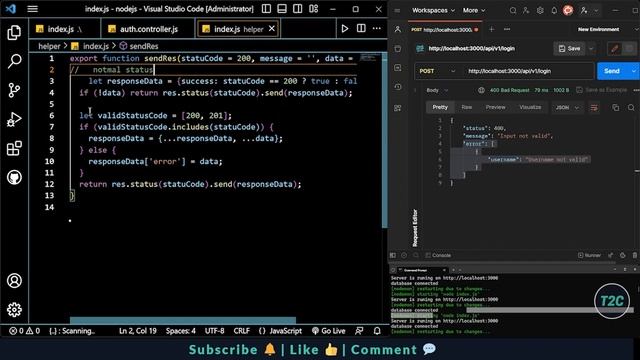
Task: Click Ln 2, Col 19 in status bar
Action: (x=138, y=331)
